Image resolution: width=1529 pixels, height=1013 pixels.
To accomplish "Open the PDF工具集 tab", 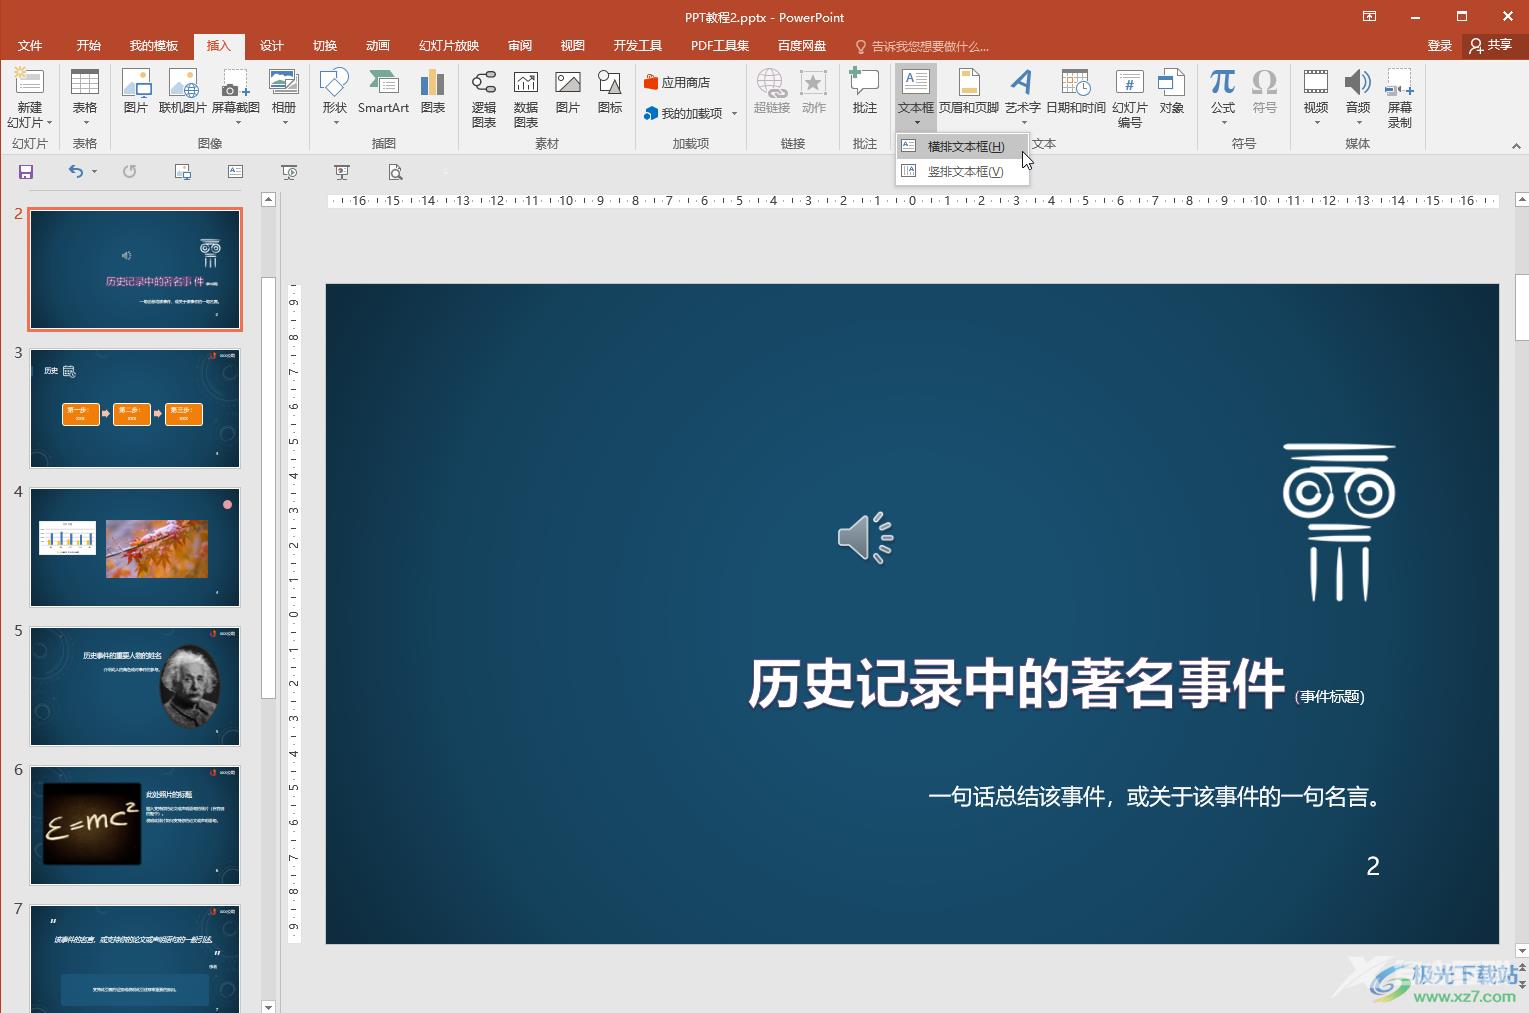I will coord(720,46).
